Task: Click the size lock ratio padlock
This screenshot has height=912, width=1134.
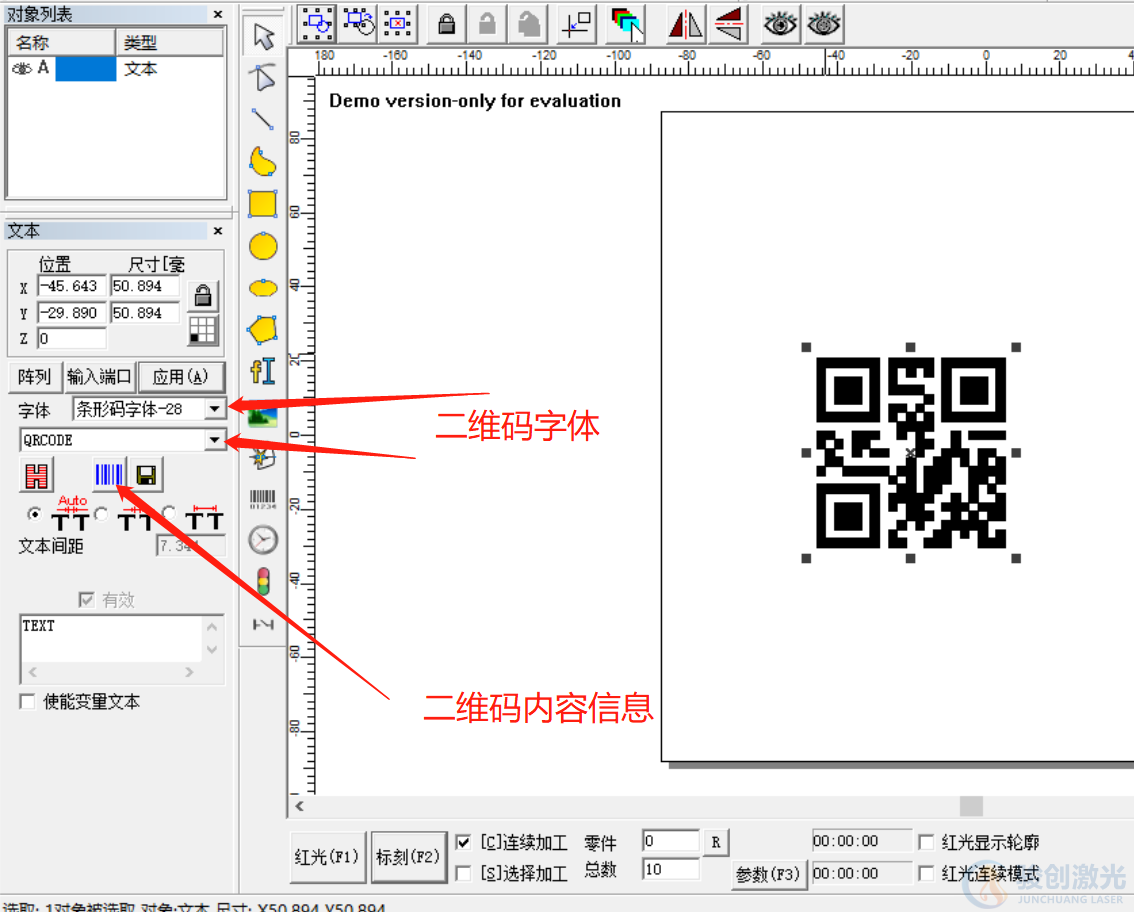Action: [202, 295]
